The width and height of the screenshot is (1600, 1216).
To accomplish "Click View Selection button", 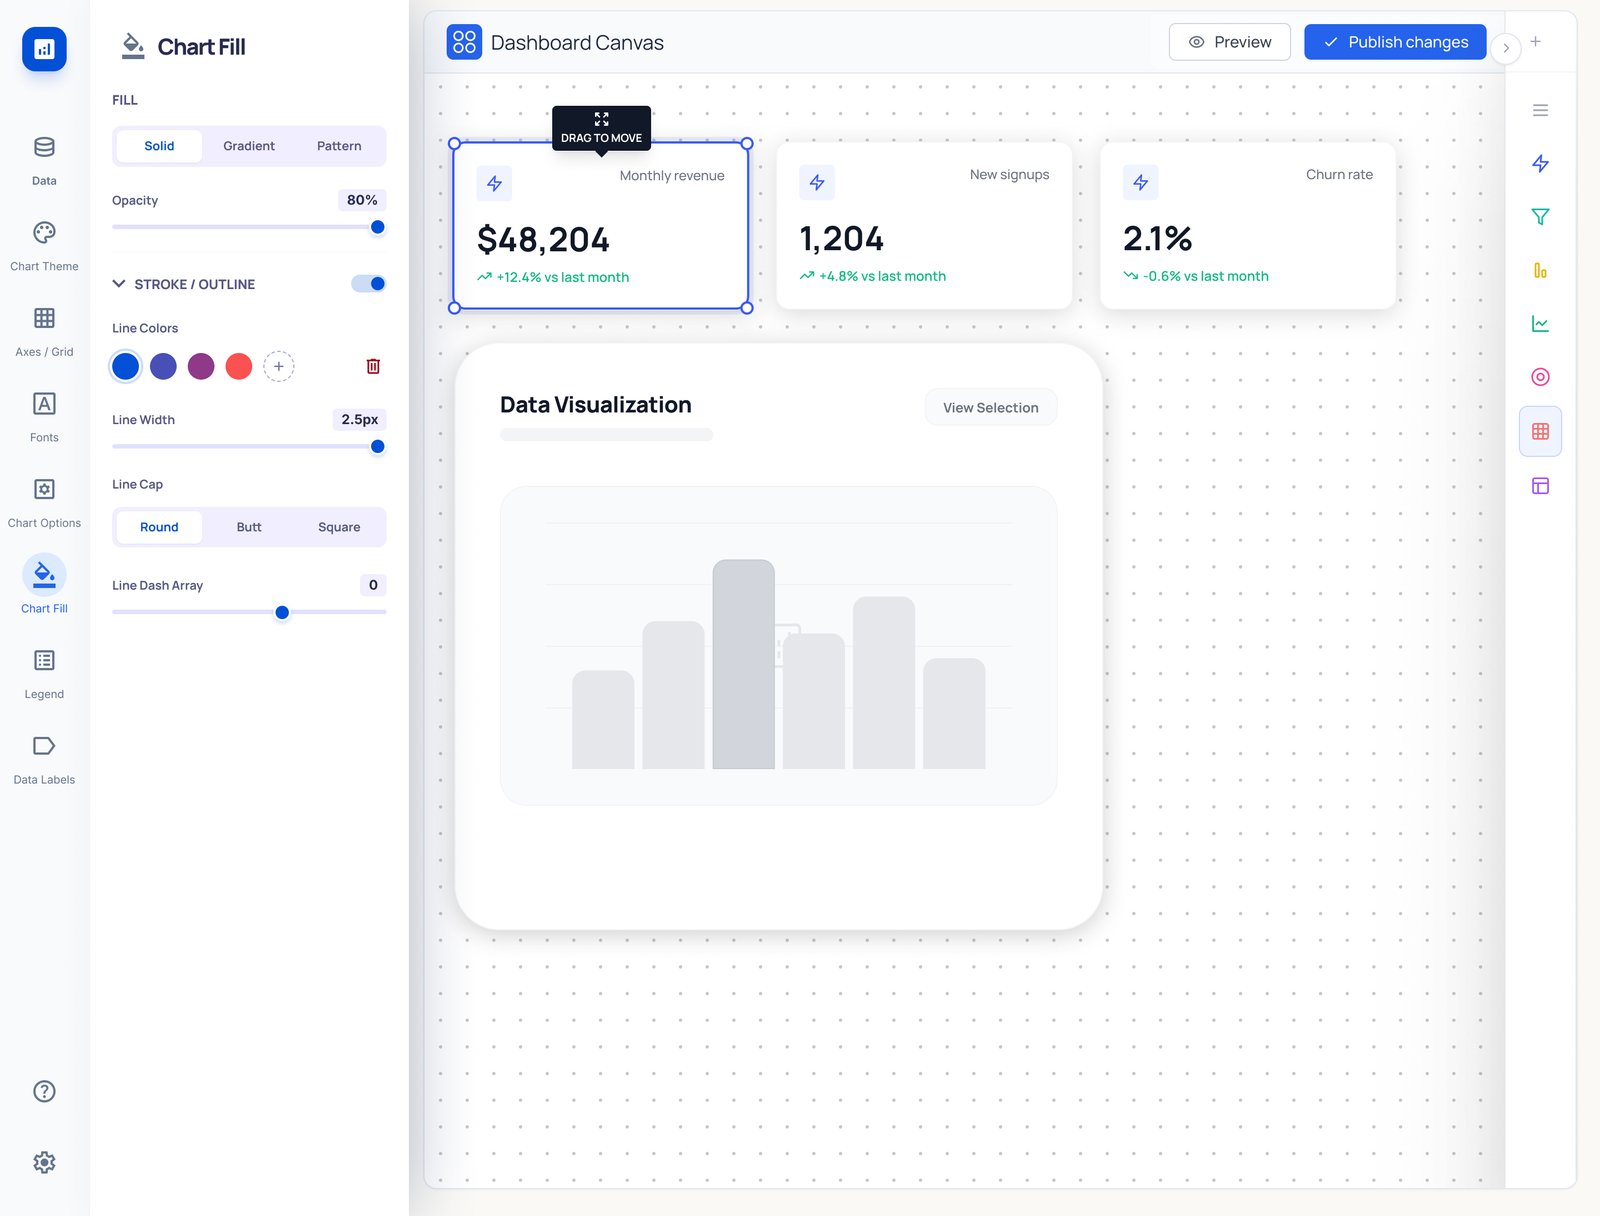I will 991,407.
